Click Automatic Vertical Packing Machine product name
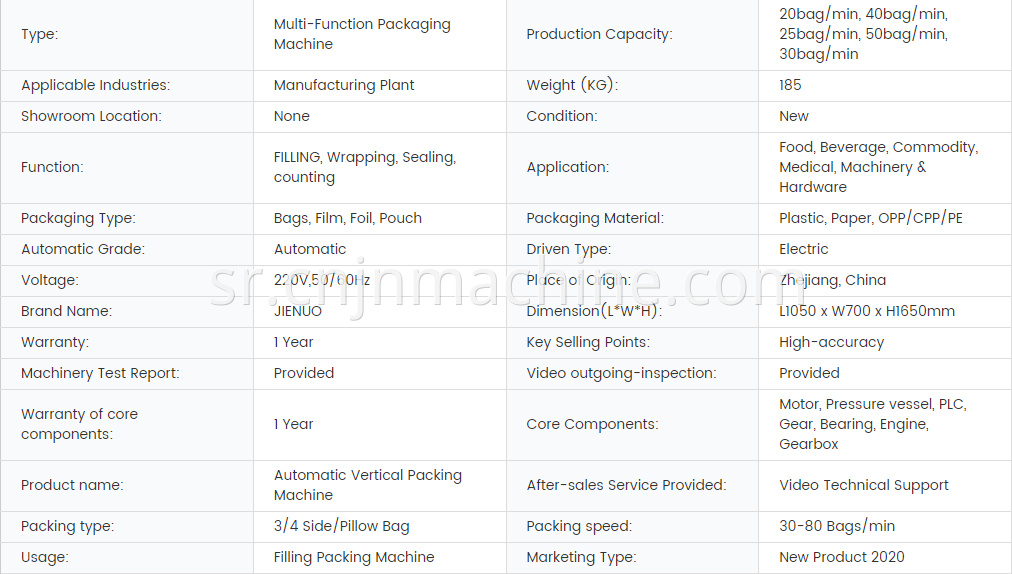This screenshot has width=1012, height=574. pyautogui.click(x=368, y=485)
